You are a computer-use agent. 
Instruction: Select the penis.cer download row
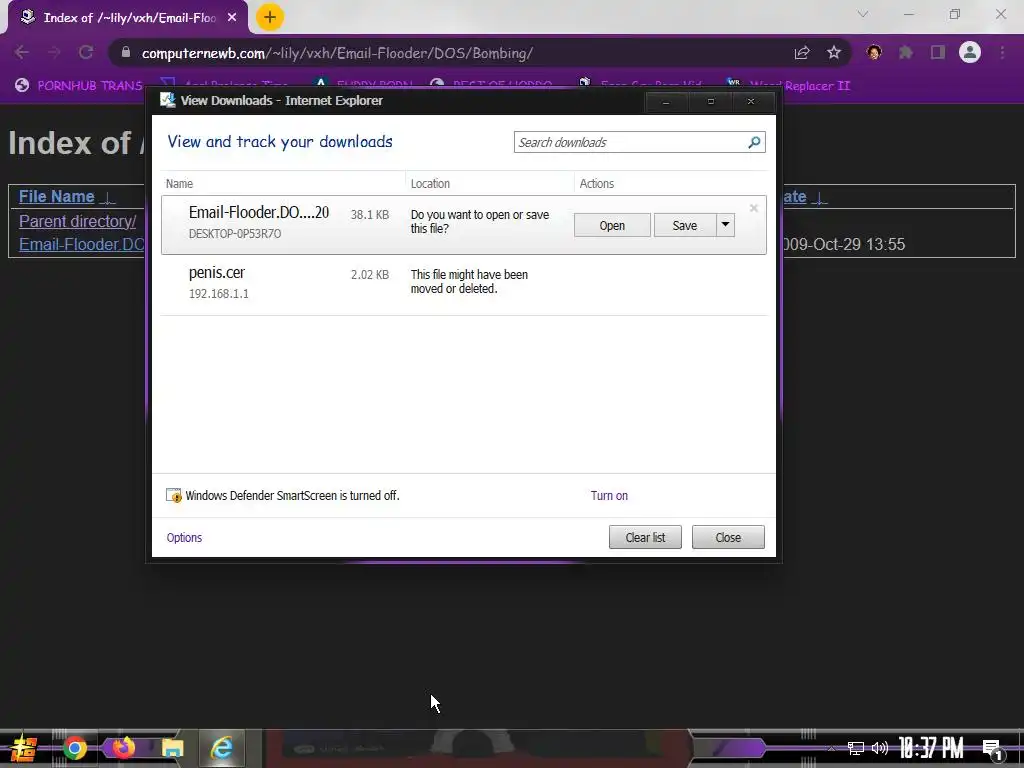[464, 284]
